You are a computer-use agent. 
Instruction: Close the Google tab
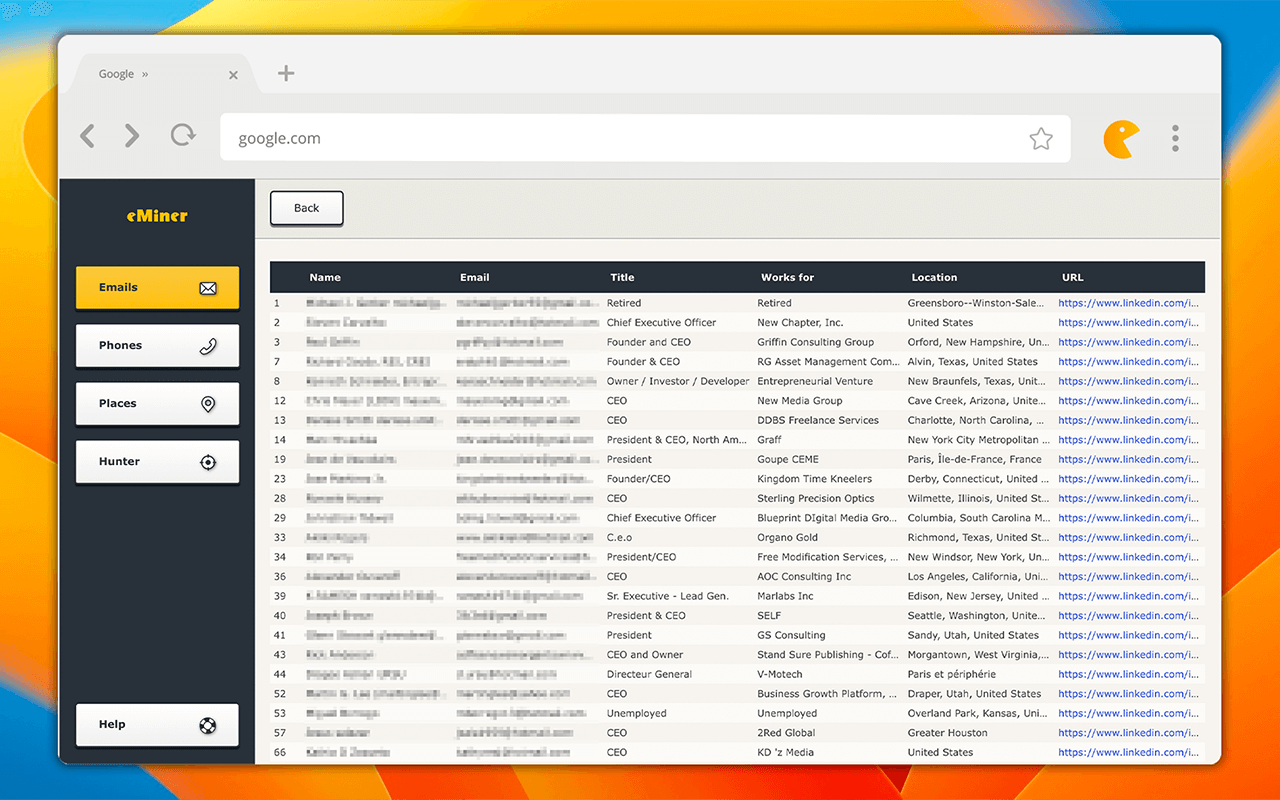tap(233, 75)
